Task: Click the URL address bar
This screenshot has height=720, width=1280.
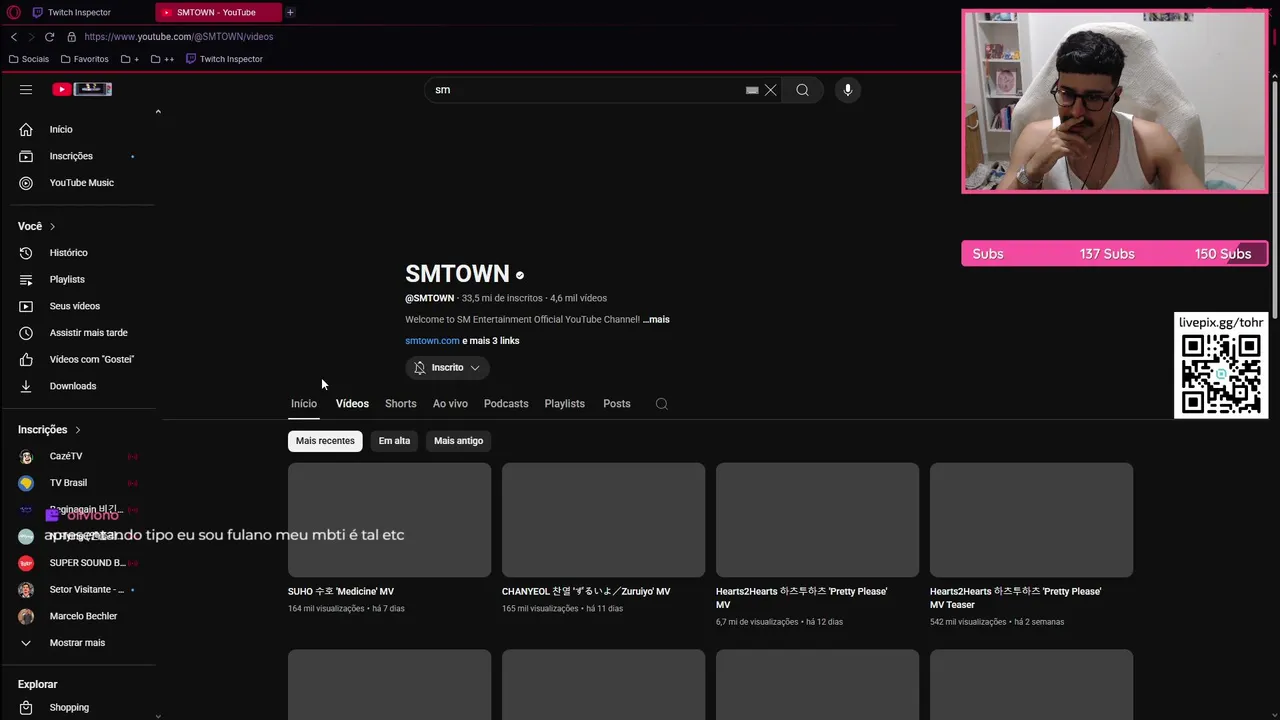Action: [179, 37]
